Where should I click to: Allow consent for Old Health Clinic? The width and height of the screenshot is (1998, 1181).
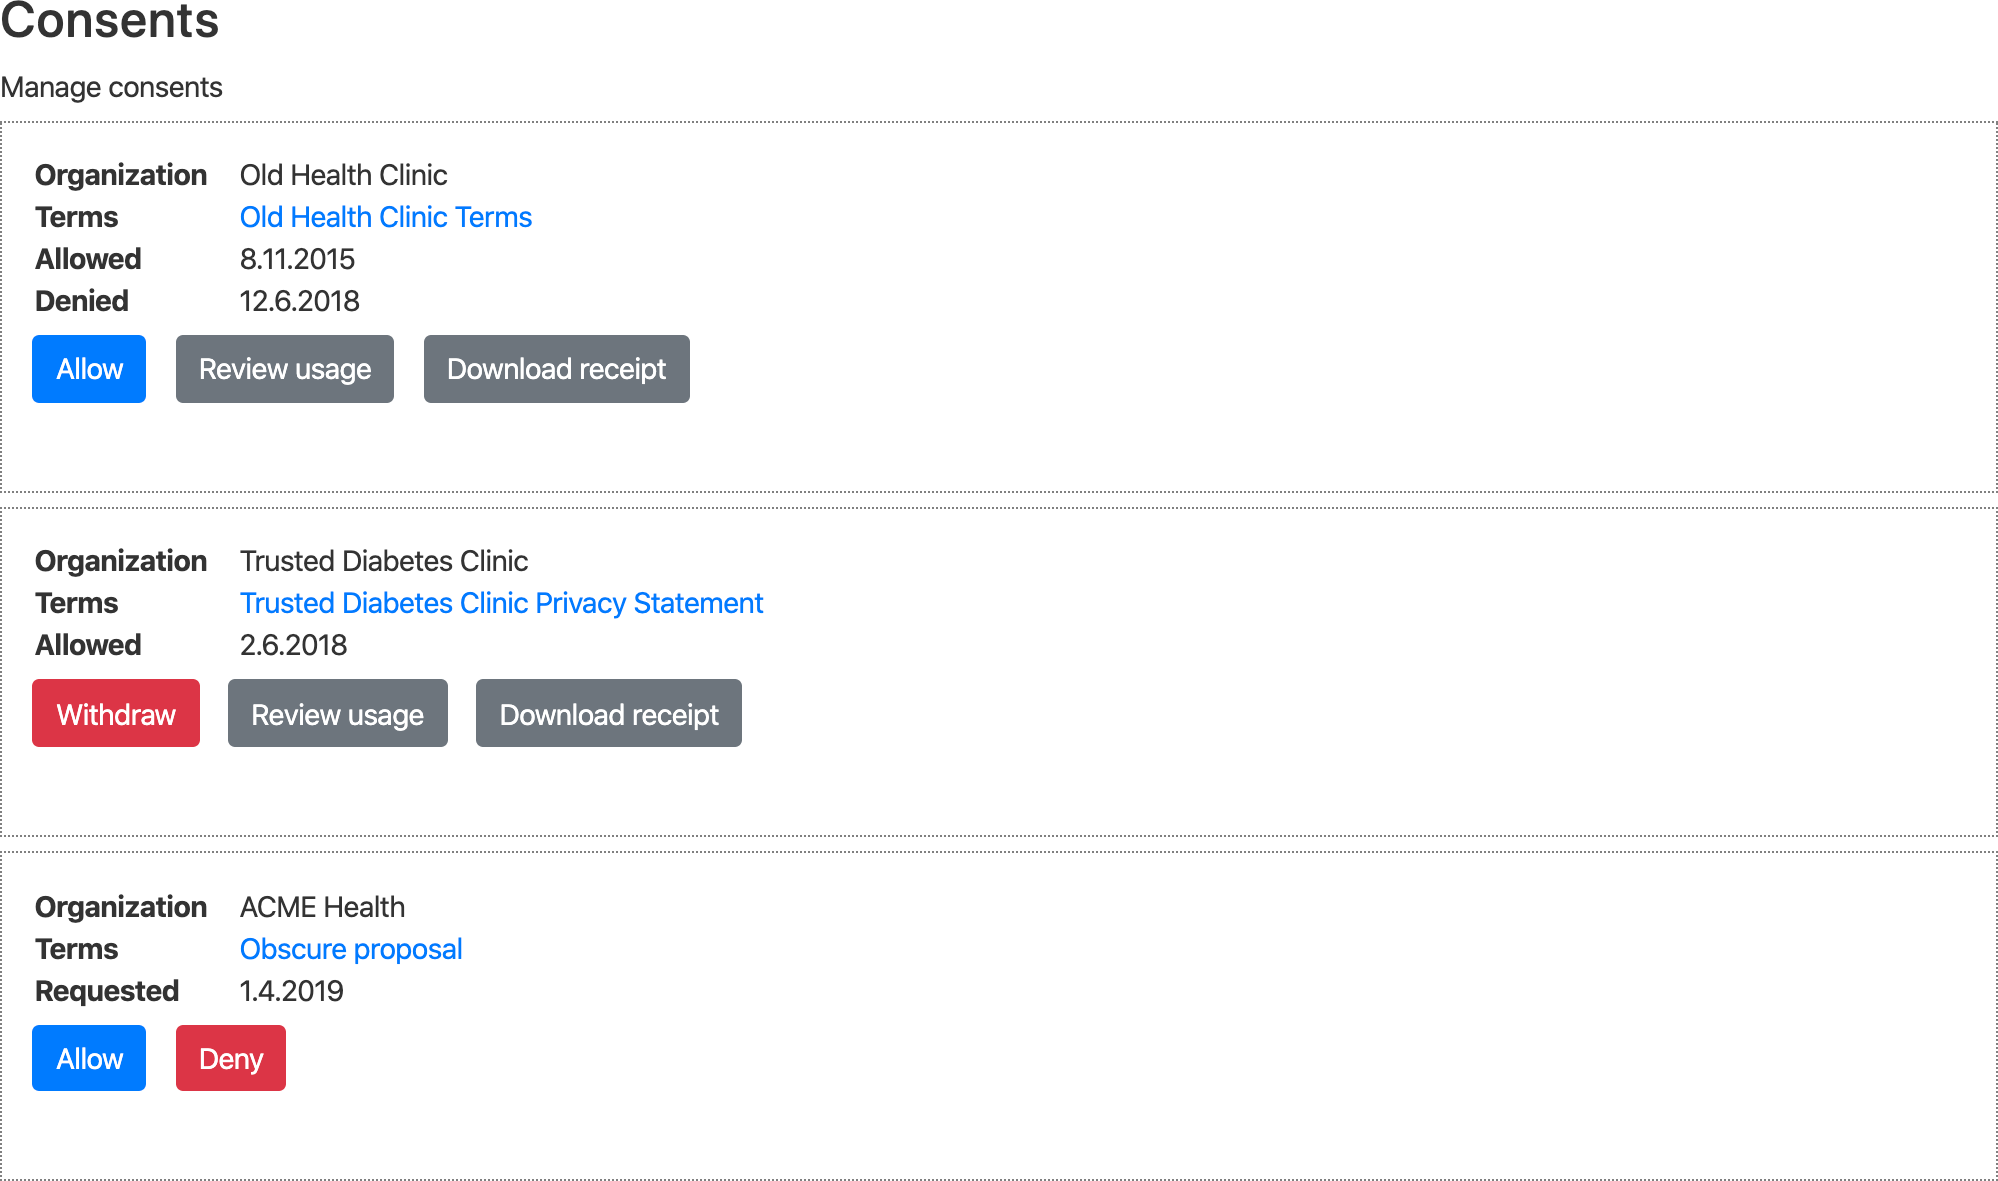pyautogui.click(x=89, y=369)
